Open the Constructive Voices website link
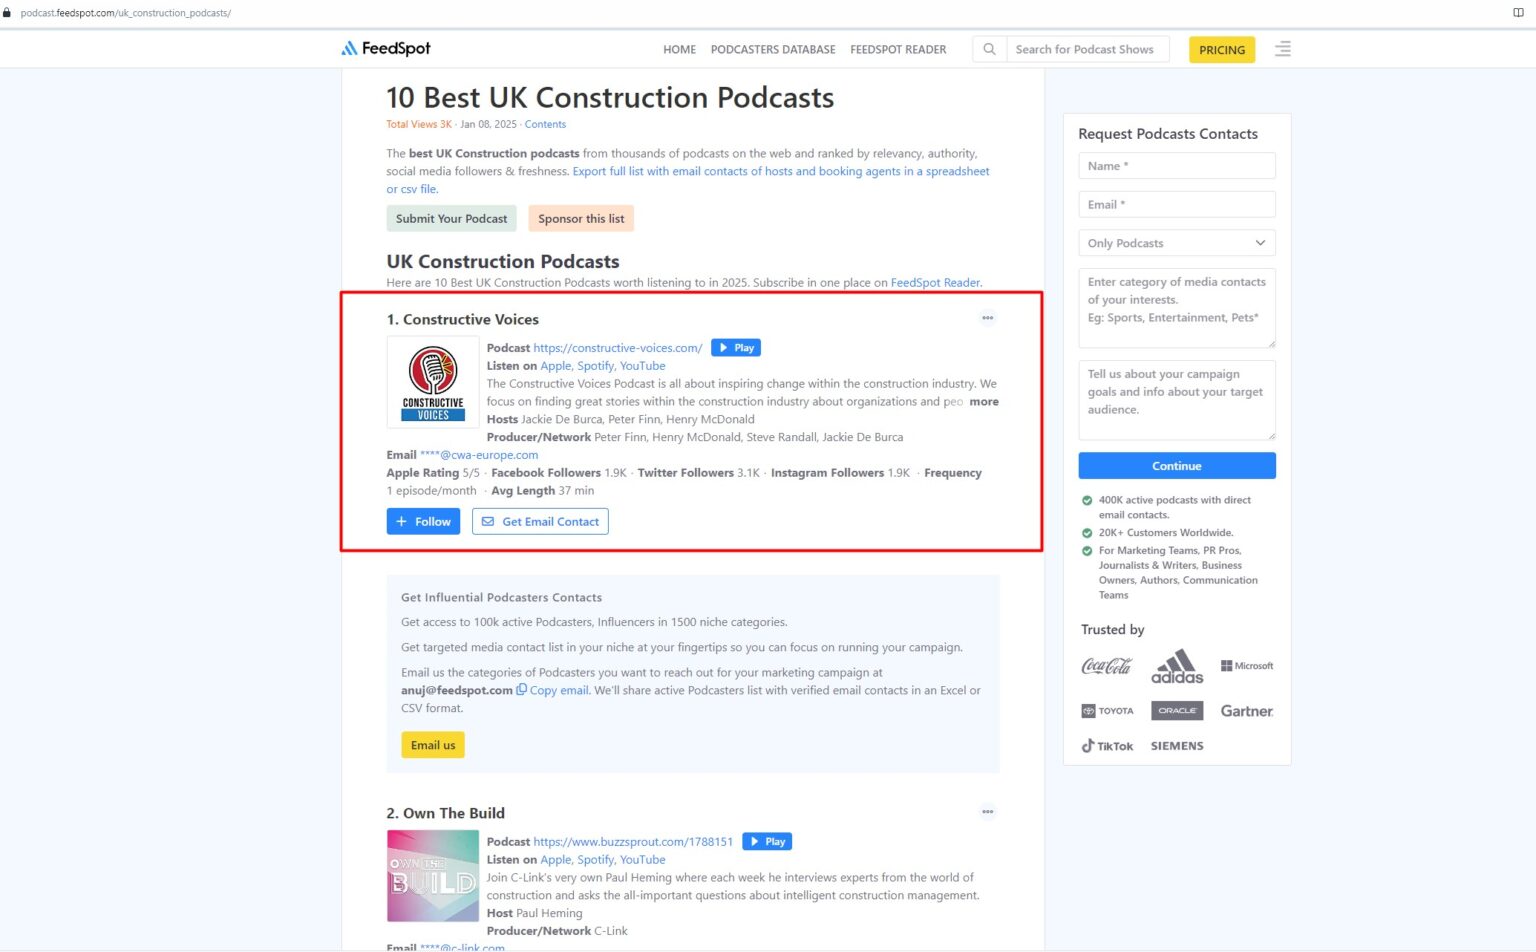This screenshot has height=952, width=1536. click(617, 348)
